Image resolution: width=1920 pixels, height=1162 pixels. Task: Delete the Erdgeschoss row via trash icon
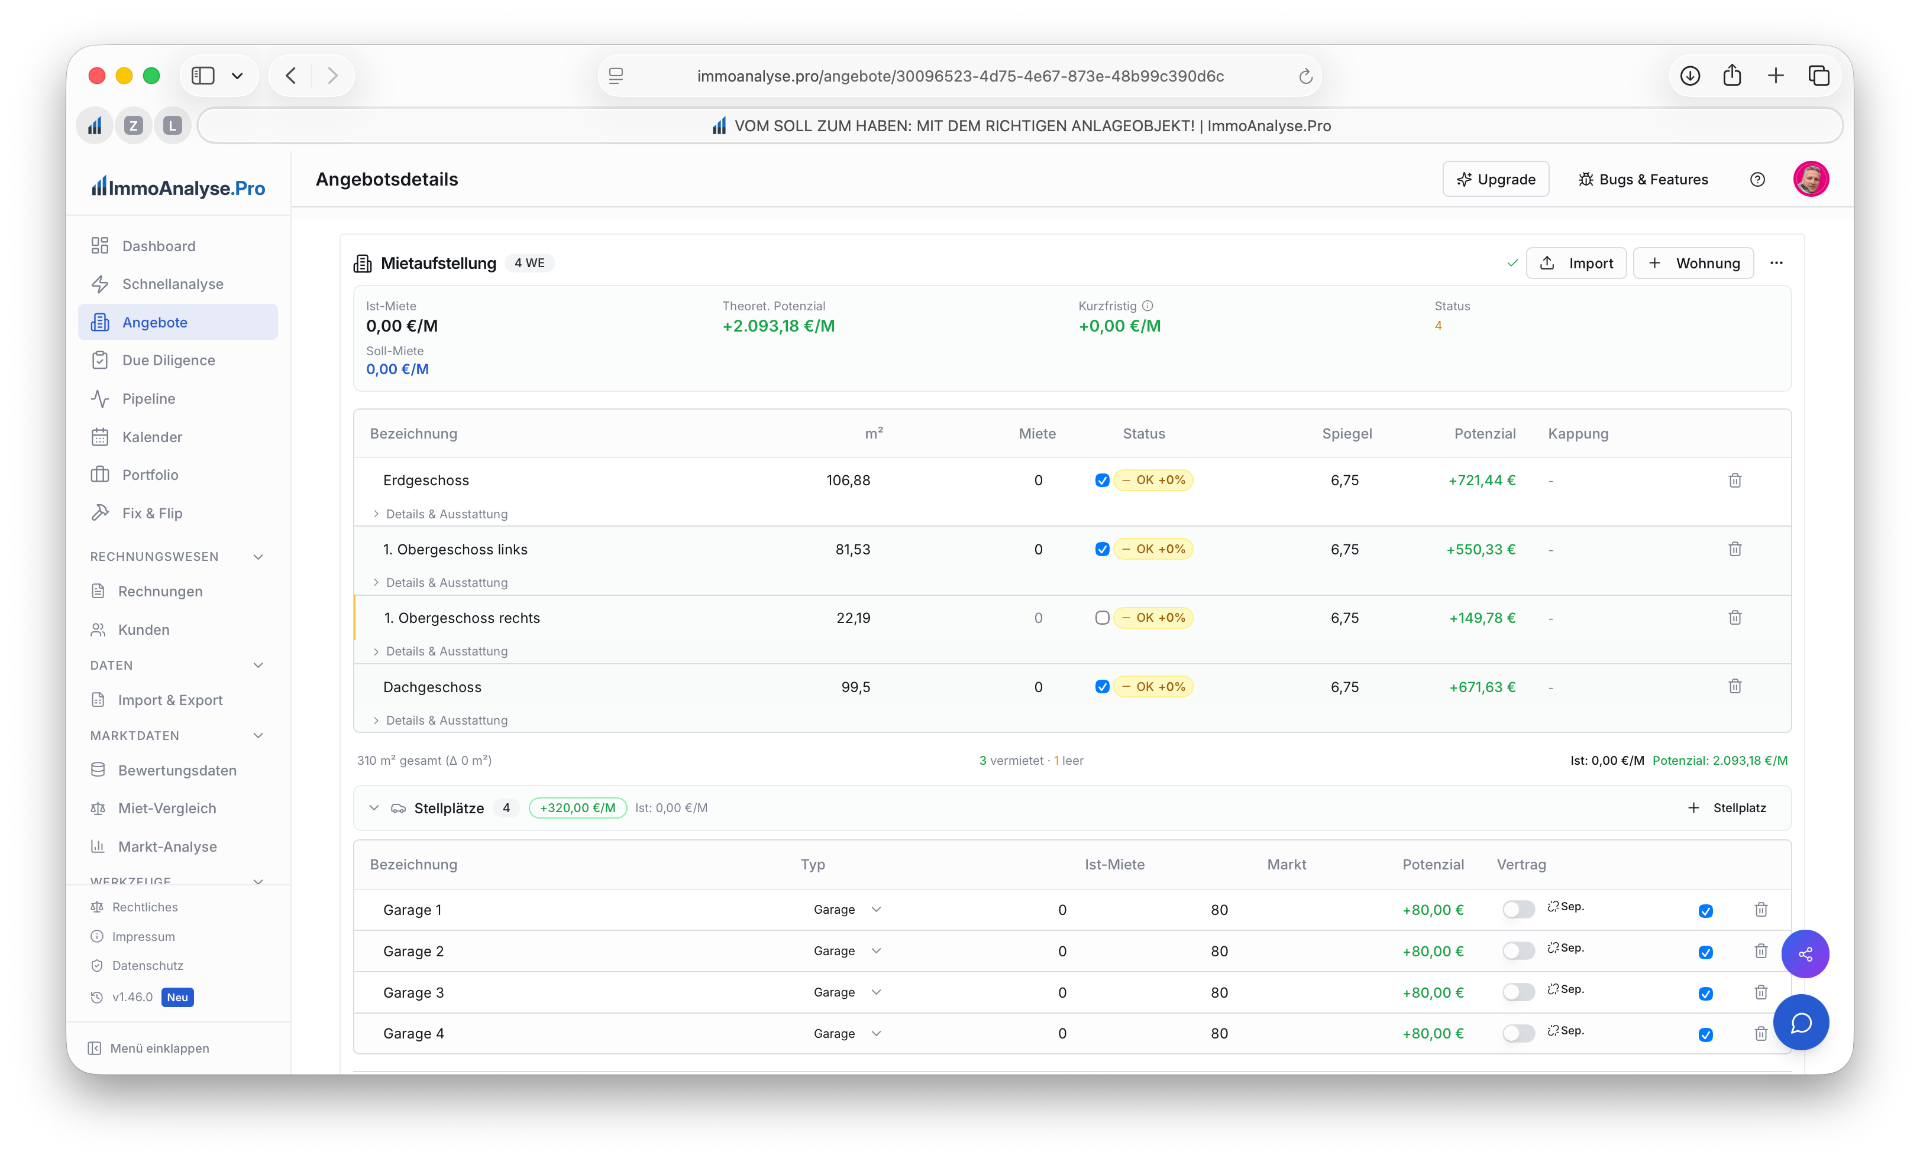tap(1735, 480)
